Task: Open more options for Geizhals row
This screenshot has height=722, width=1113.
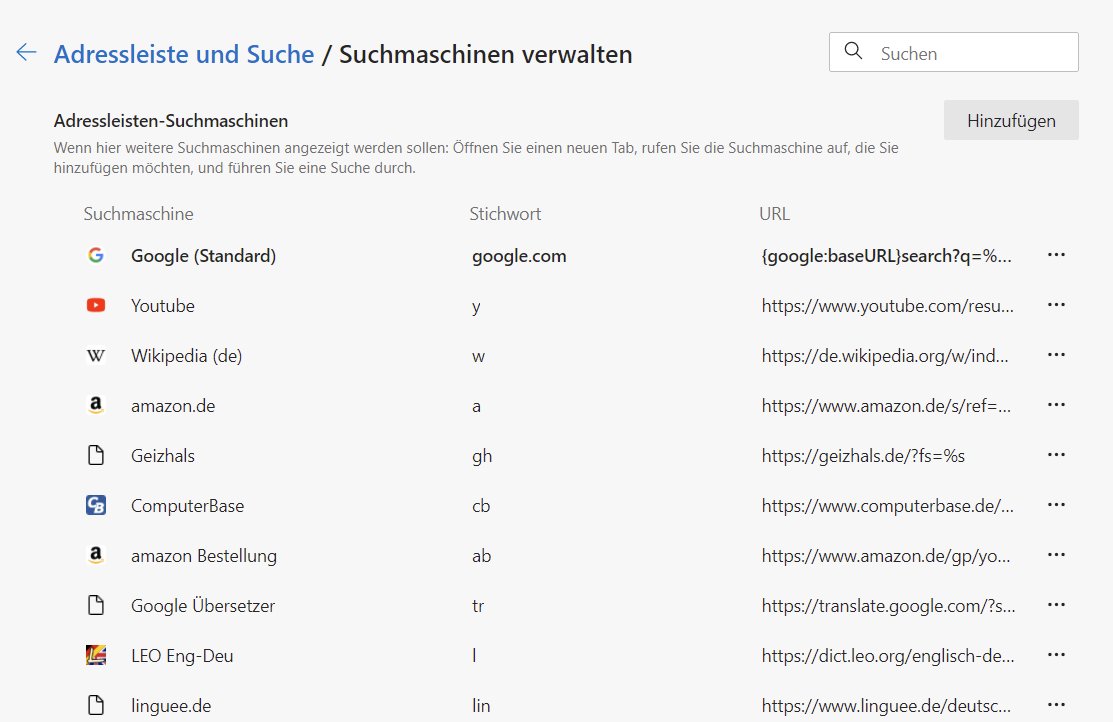Action: click(x=1056, y=454)
